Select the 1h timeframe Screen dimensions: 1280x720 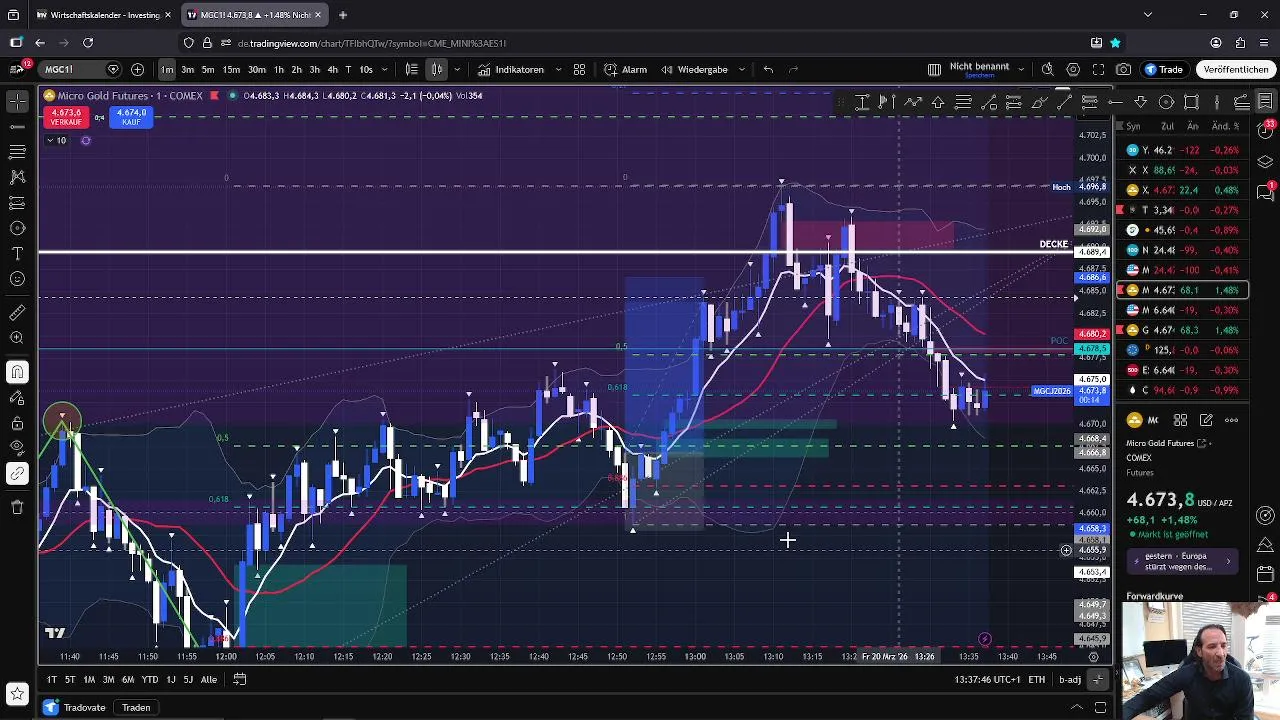pos(279,69)
